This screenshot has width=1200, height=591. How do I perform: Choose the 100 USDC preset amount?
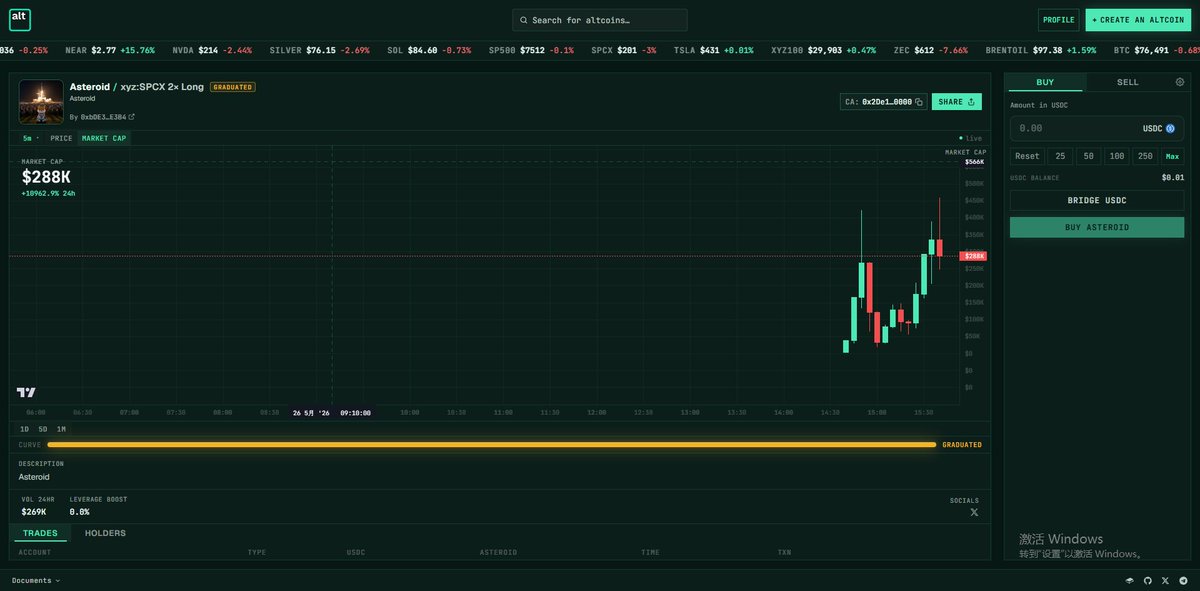click(1117, 156)
